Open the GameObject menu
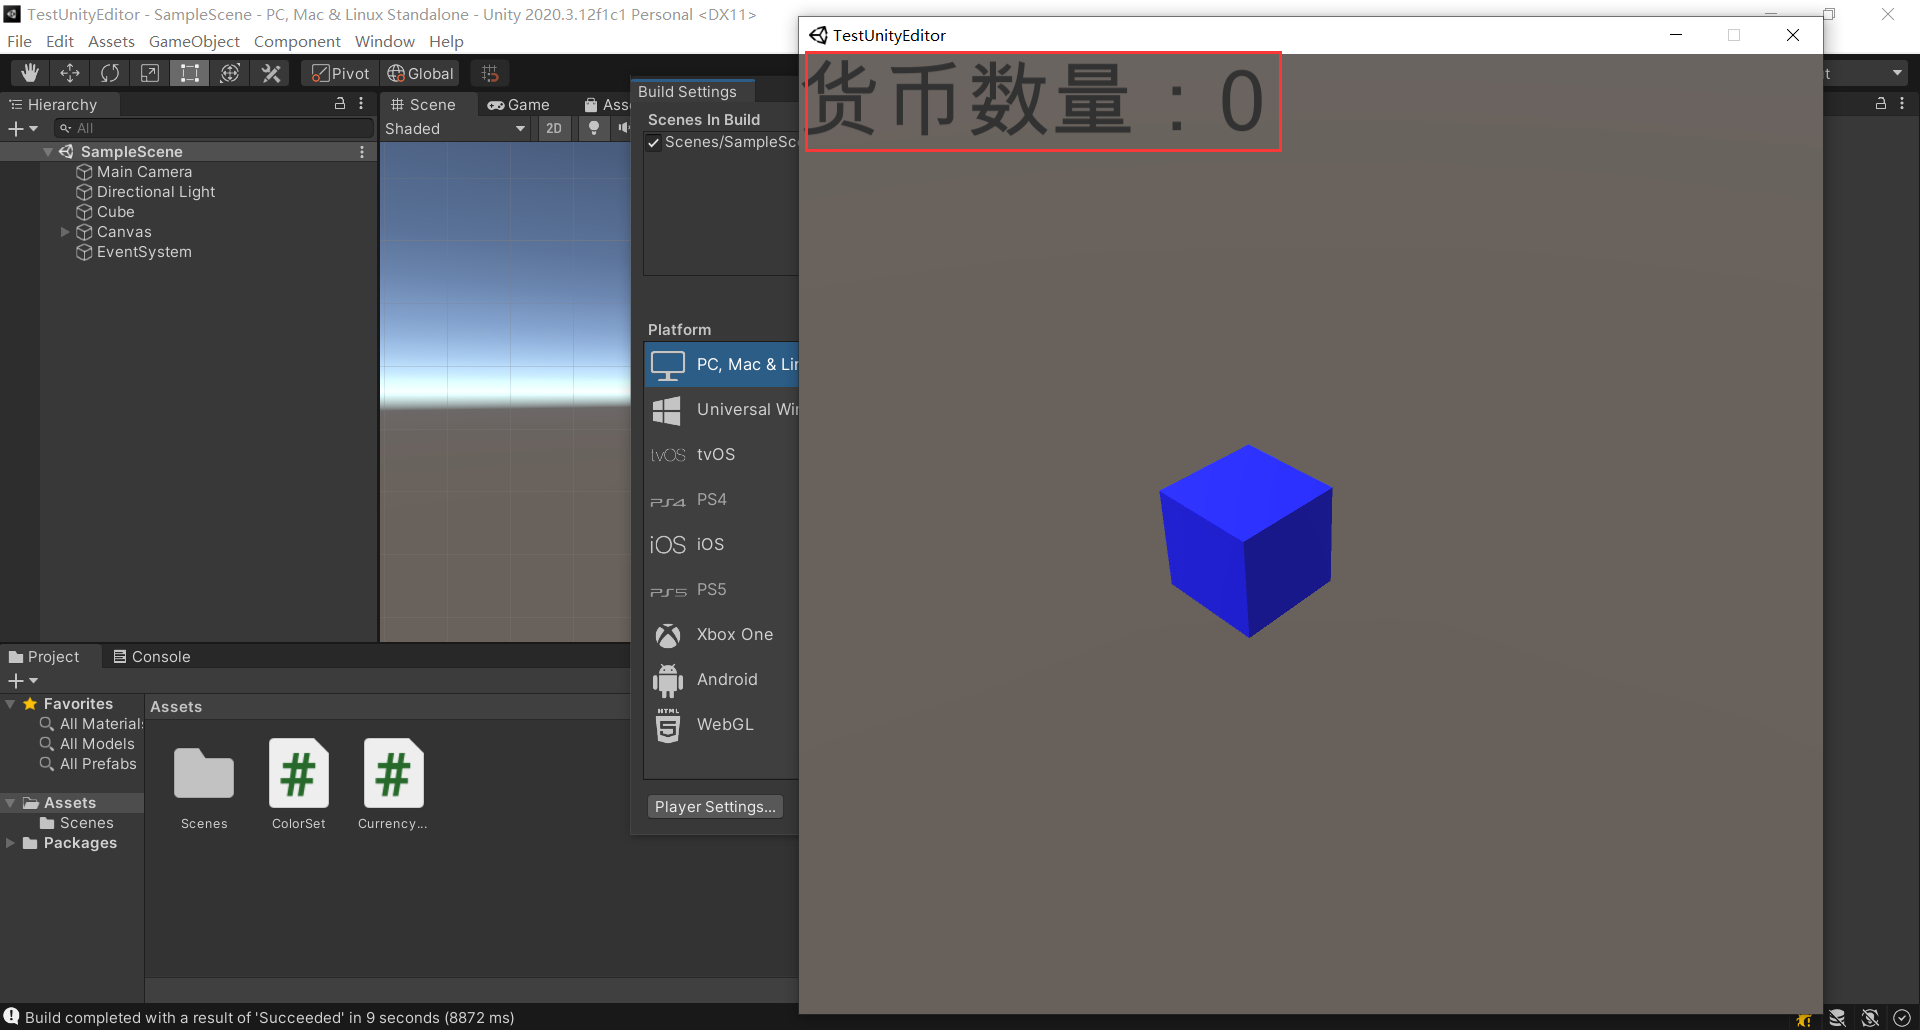This screenshot has height=1030, width=1920. coord(194,41)
